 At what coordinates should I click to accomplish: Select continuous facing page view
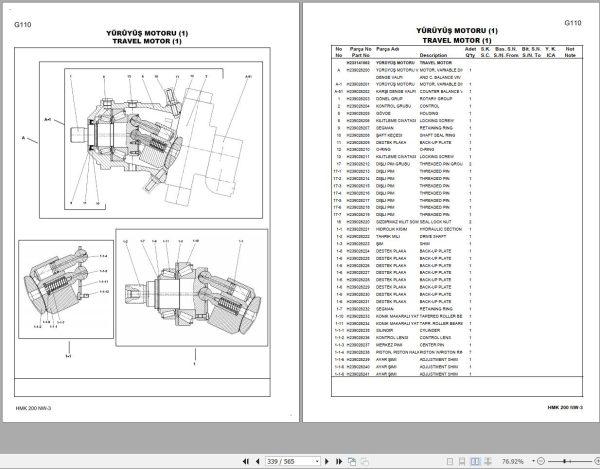pos(488,461)
